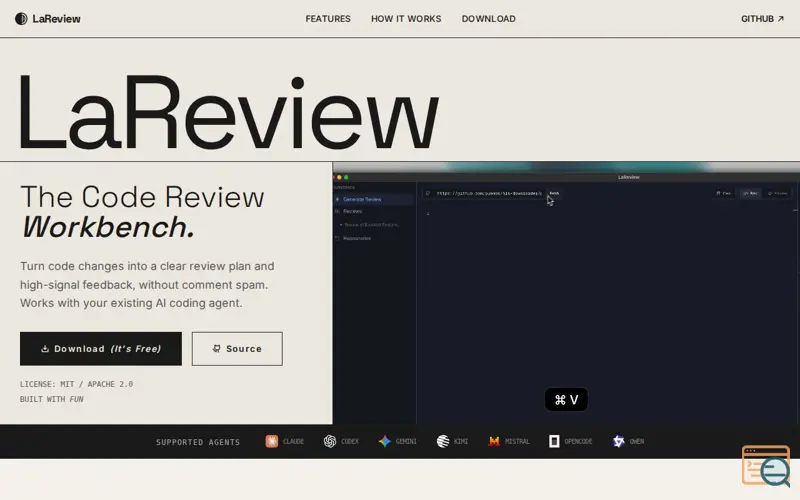Click the Gemini agent icon

click(385, 441)
